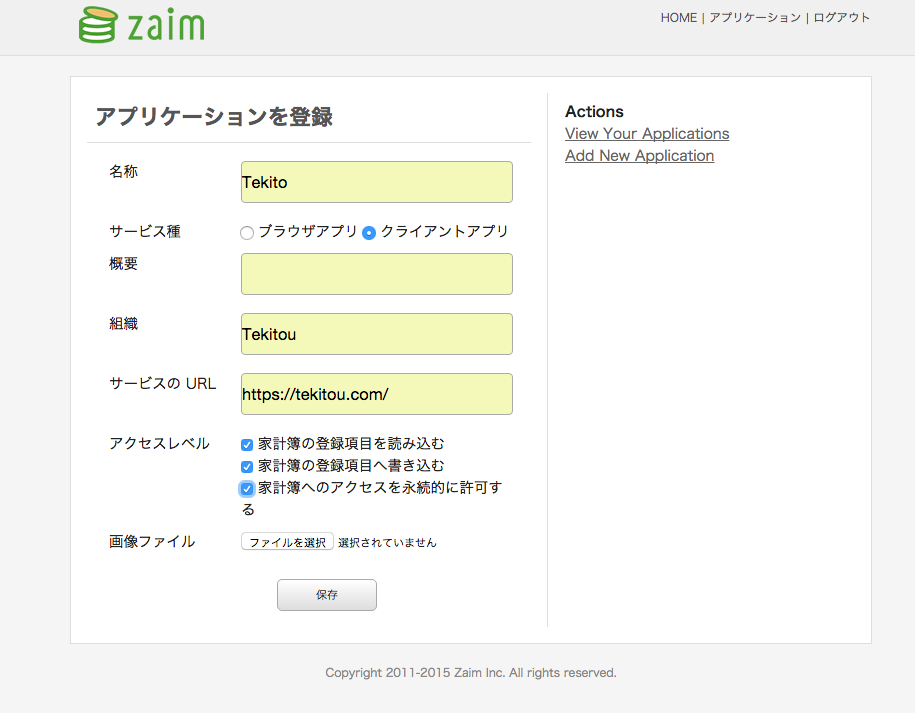
Task: Click the Copyright 2011-2015 Zaim Inc. footer text
Action: click(470, 673)
